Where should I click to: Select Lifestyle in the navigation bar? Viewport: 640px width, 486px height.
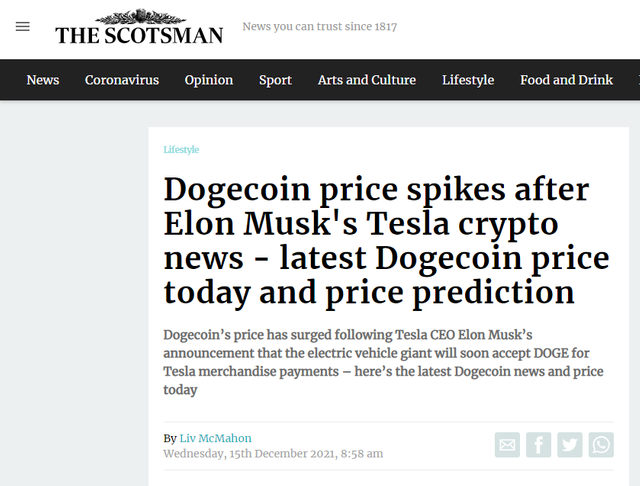click(468, 80)
